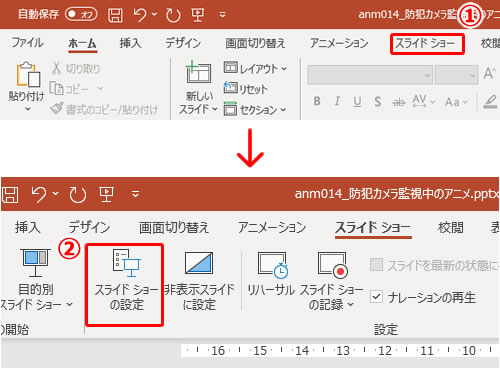Open デザイン tab in the upper ribbon
This screenshot has height=368, width=500.
183,43
